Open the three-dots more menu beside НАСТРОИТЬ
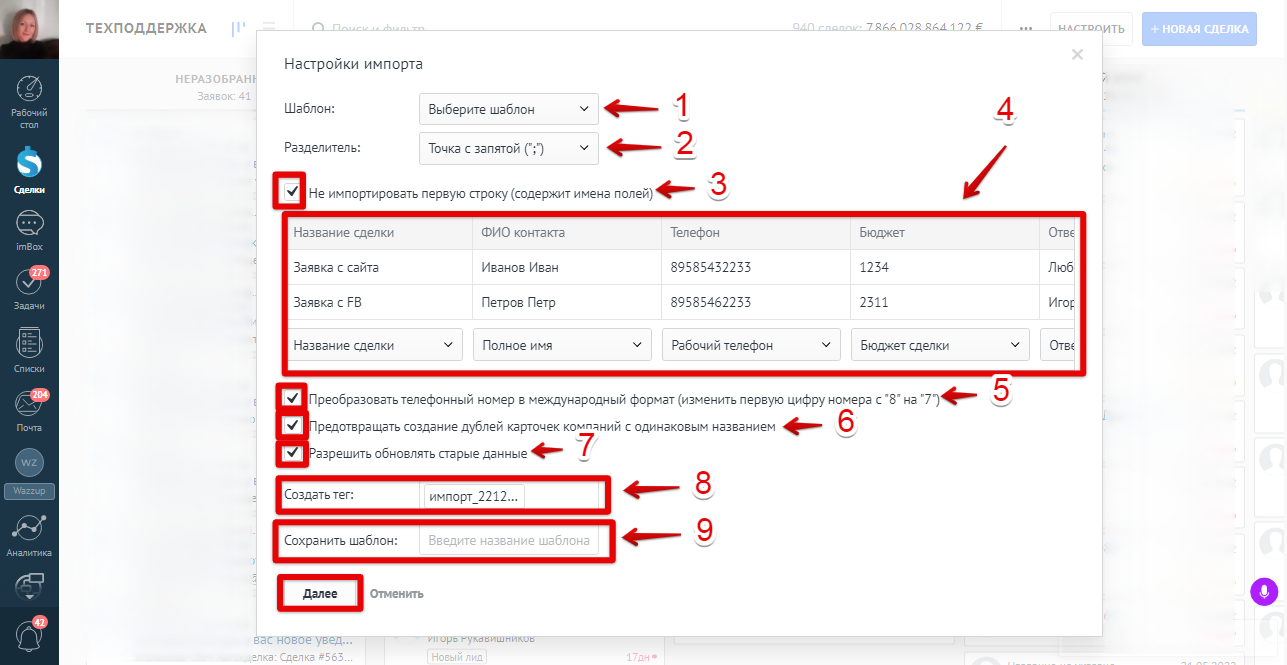 point(1025,29)
